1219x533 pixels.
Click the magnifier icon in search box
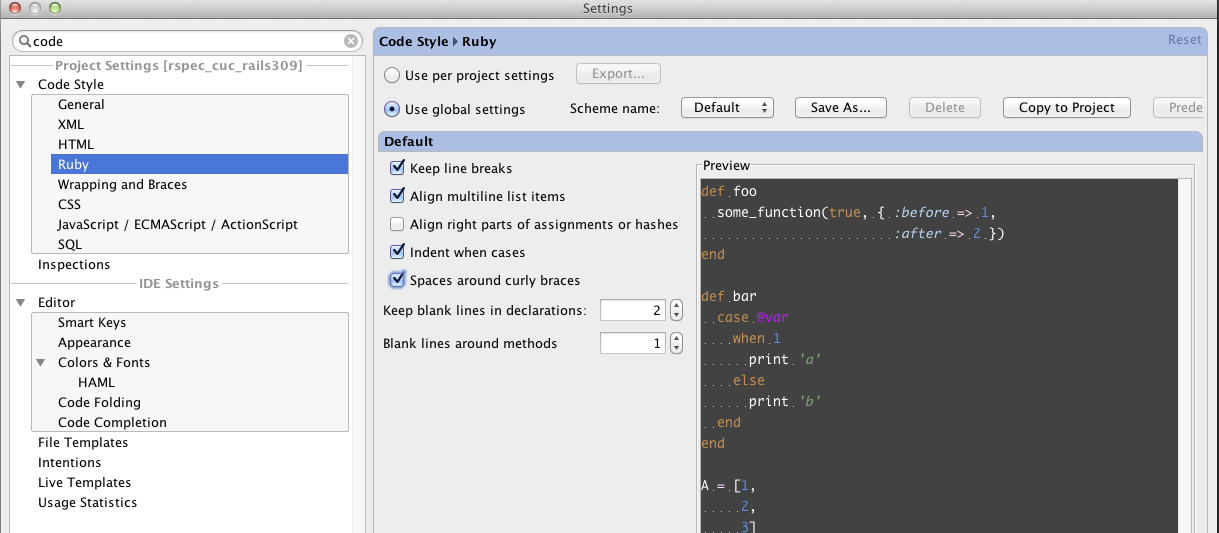24,41
